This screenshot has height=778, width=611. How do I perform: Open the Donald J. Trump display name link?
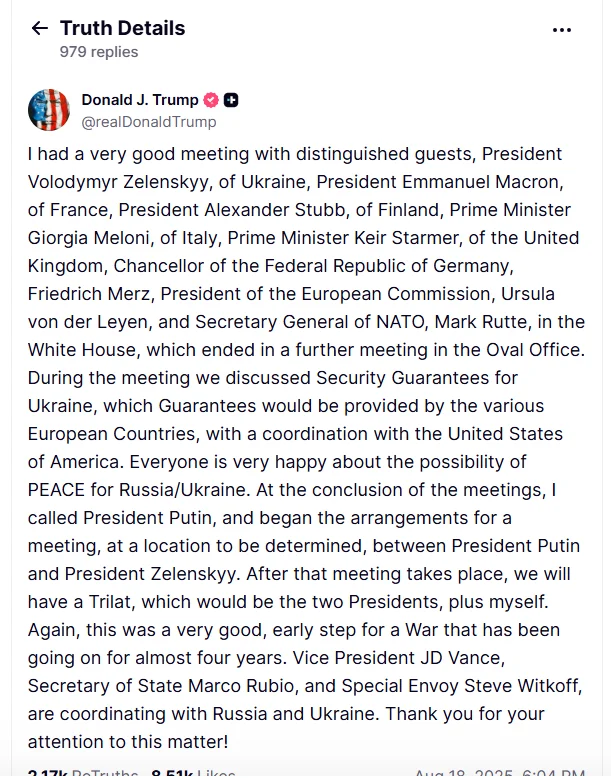pos(139,100)
